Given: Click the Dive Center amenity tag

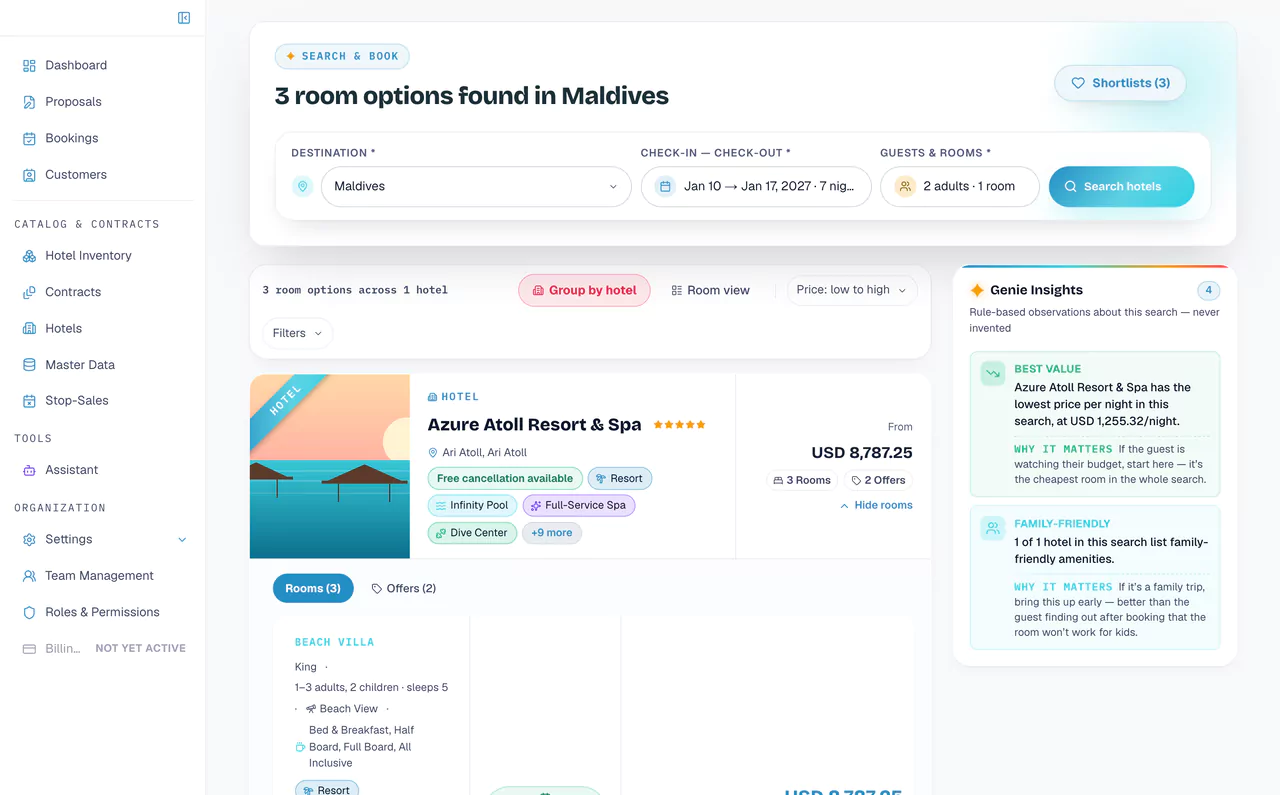Looking at the screenshot, I should click(x=472, y=533).
